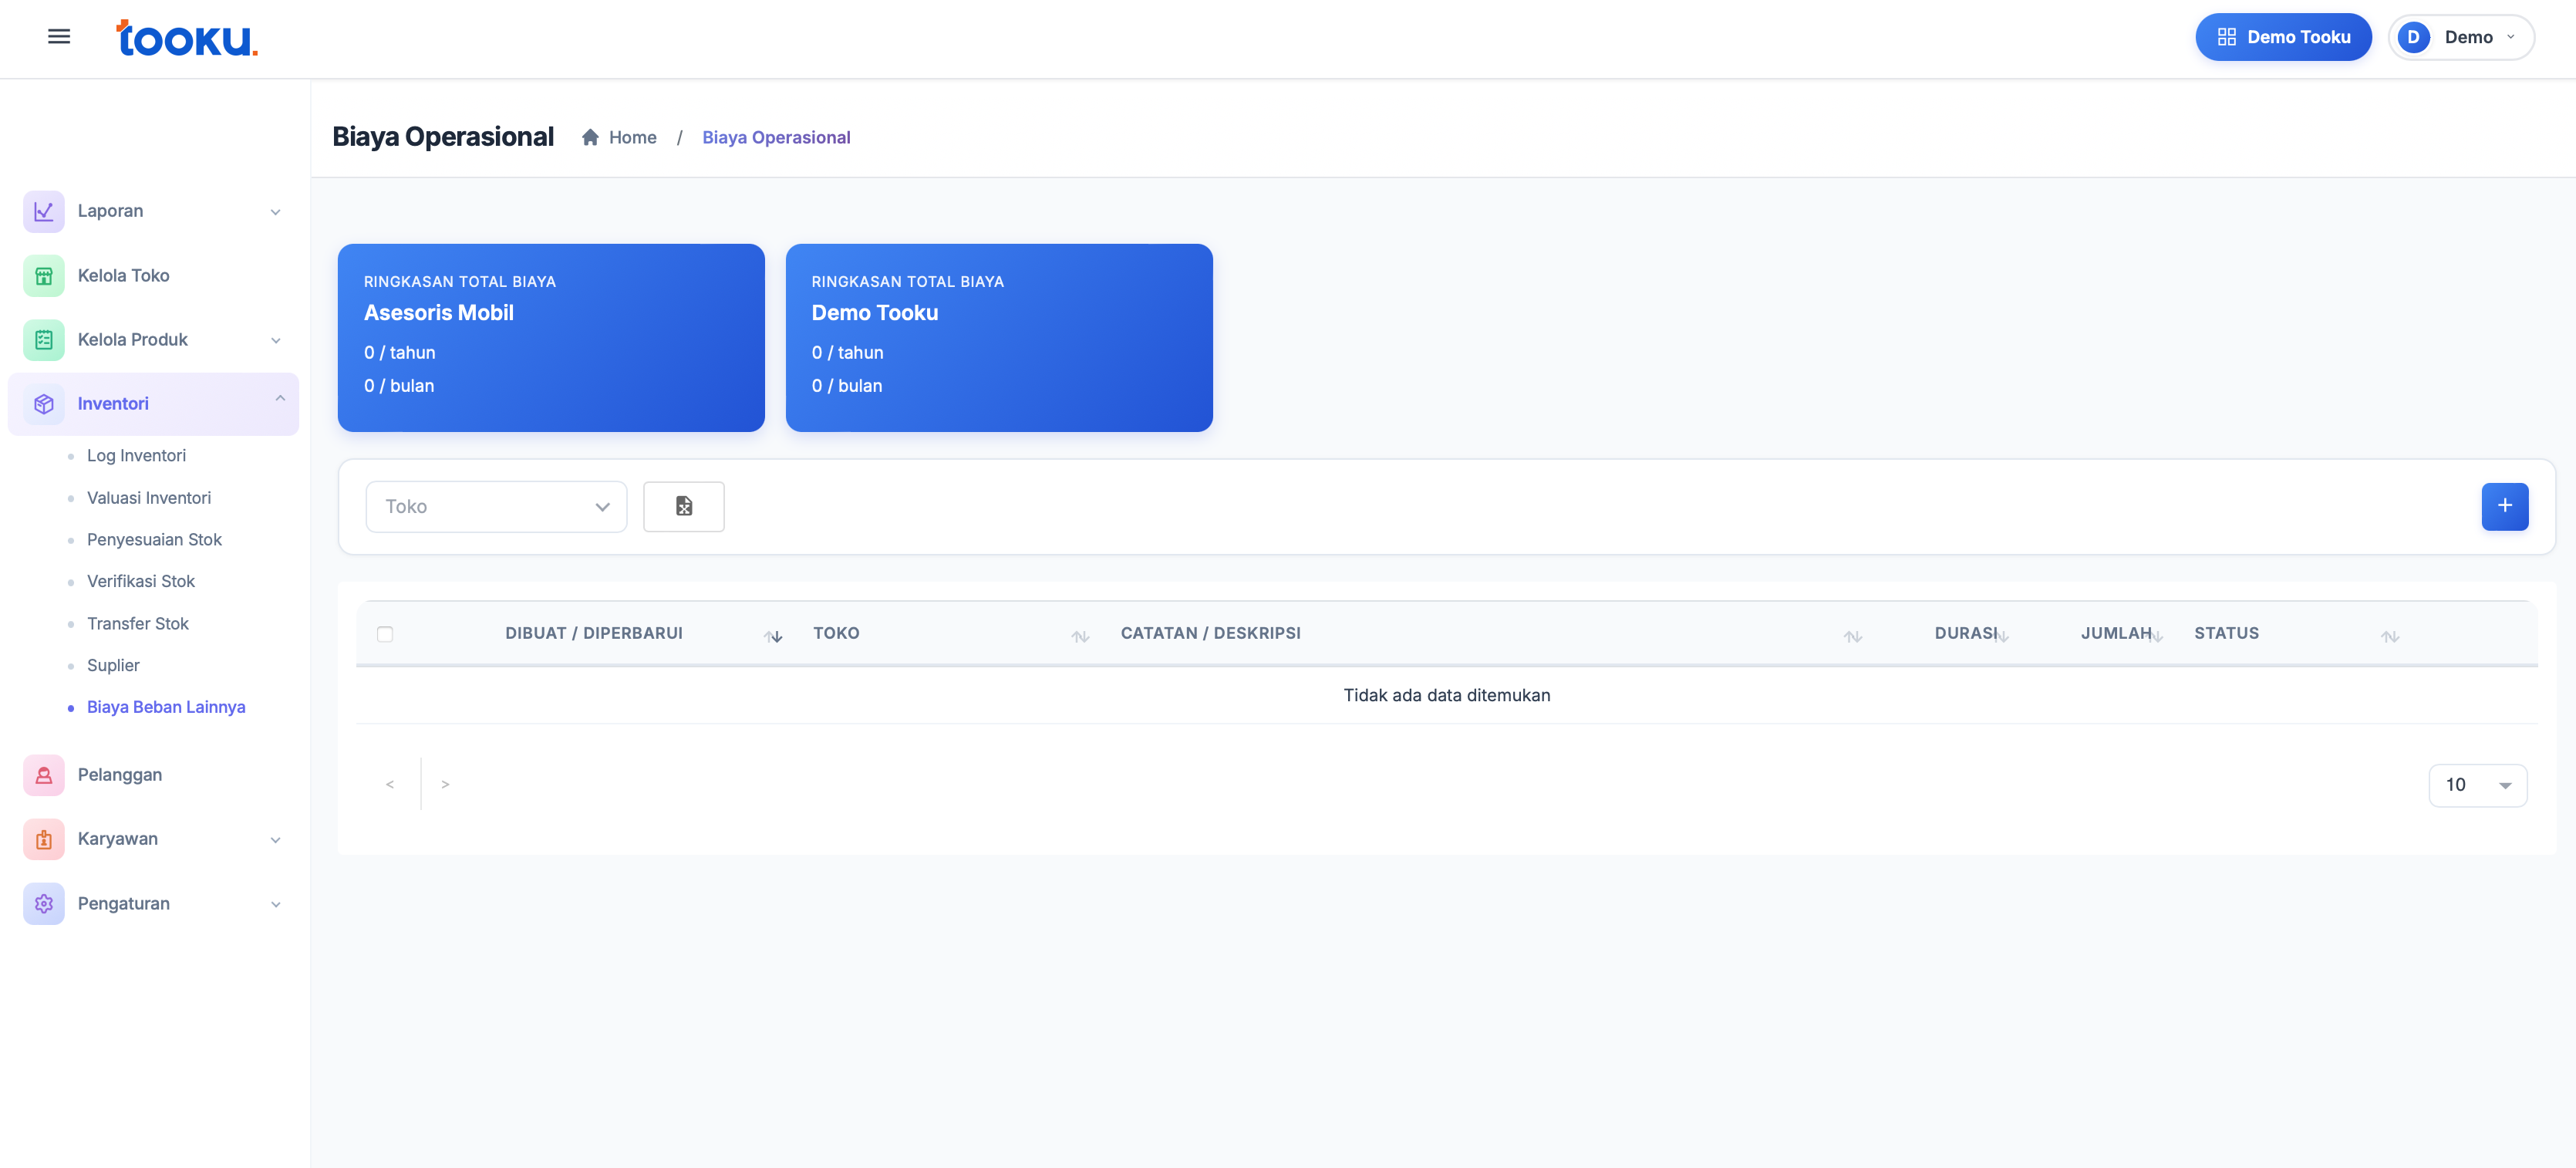
Task: Open rows-per-page dropdown showing 10
Action: (x=2477, y=785)
